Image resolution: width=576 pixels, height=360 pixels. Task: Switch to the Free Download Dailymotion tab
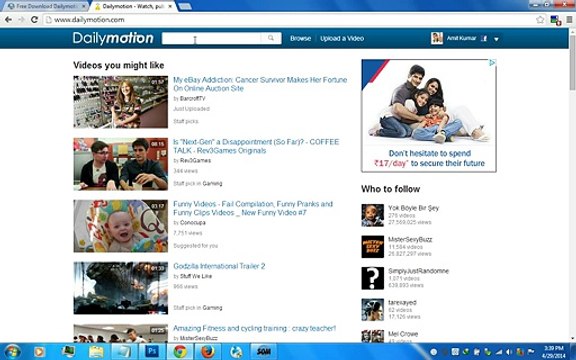(46, 6)
